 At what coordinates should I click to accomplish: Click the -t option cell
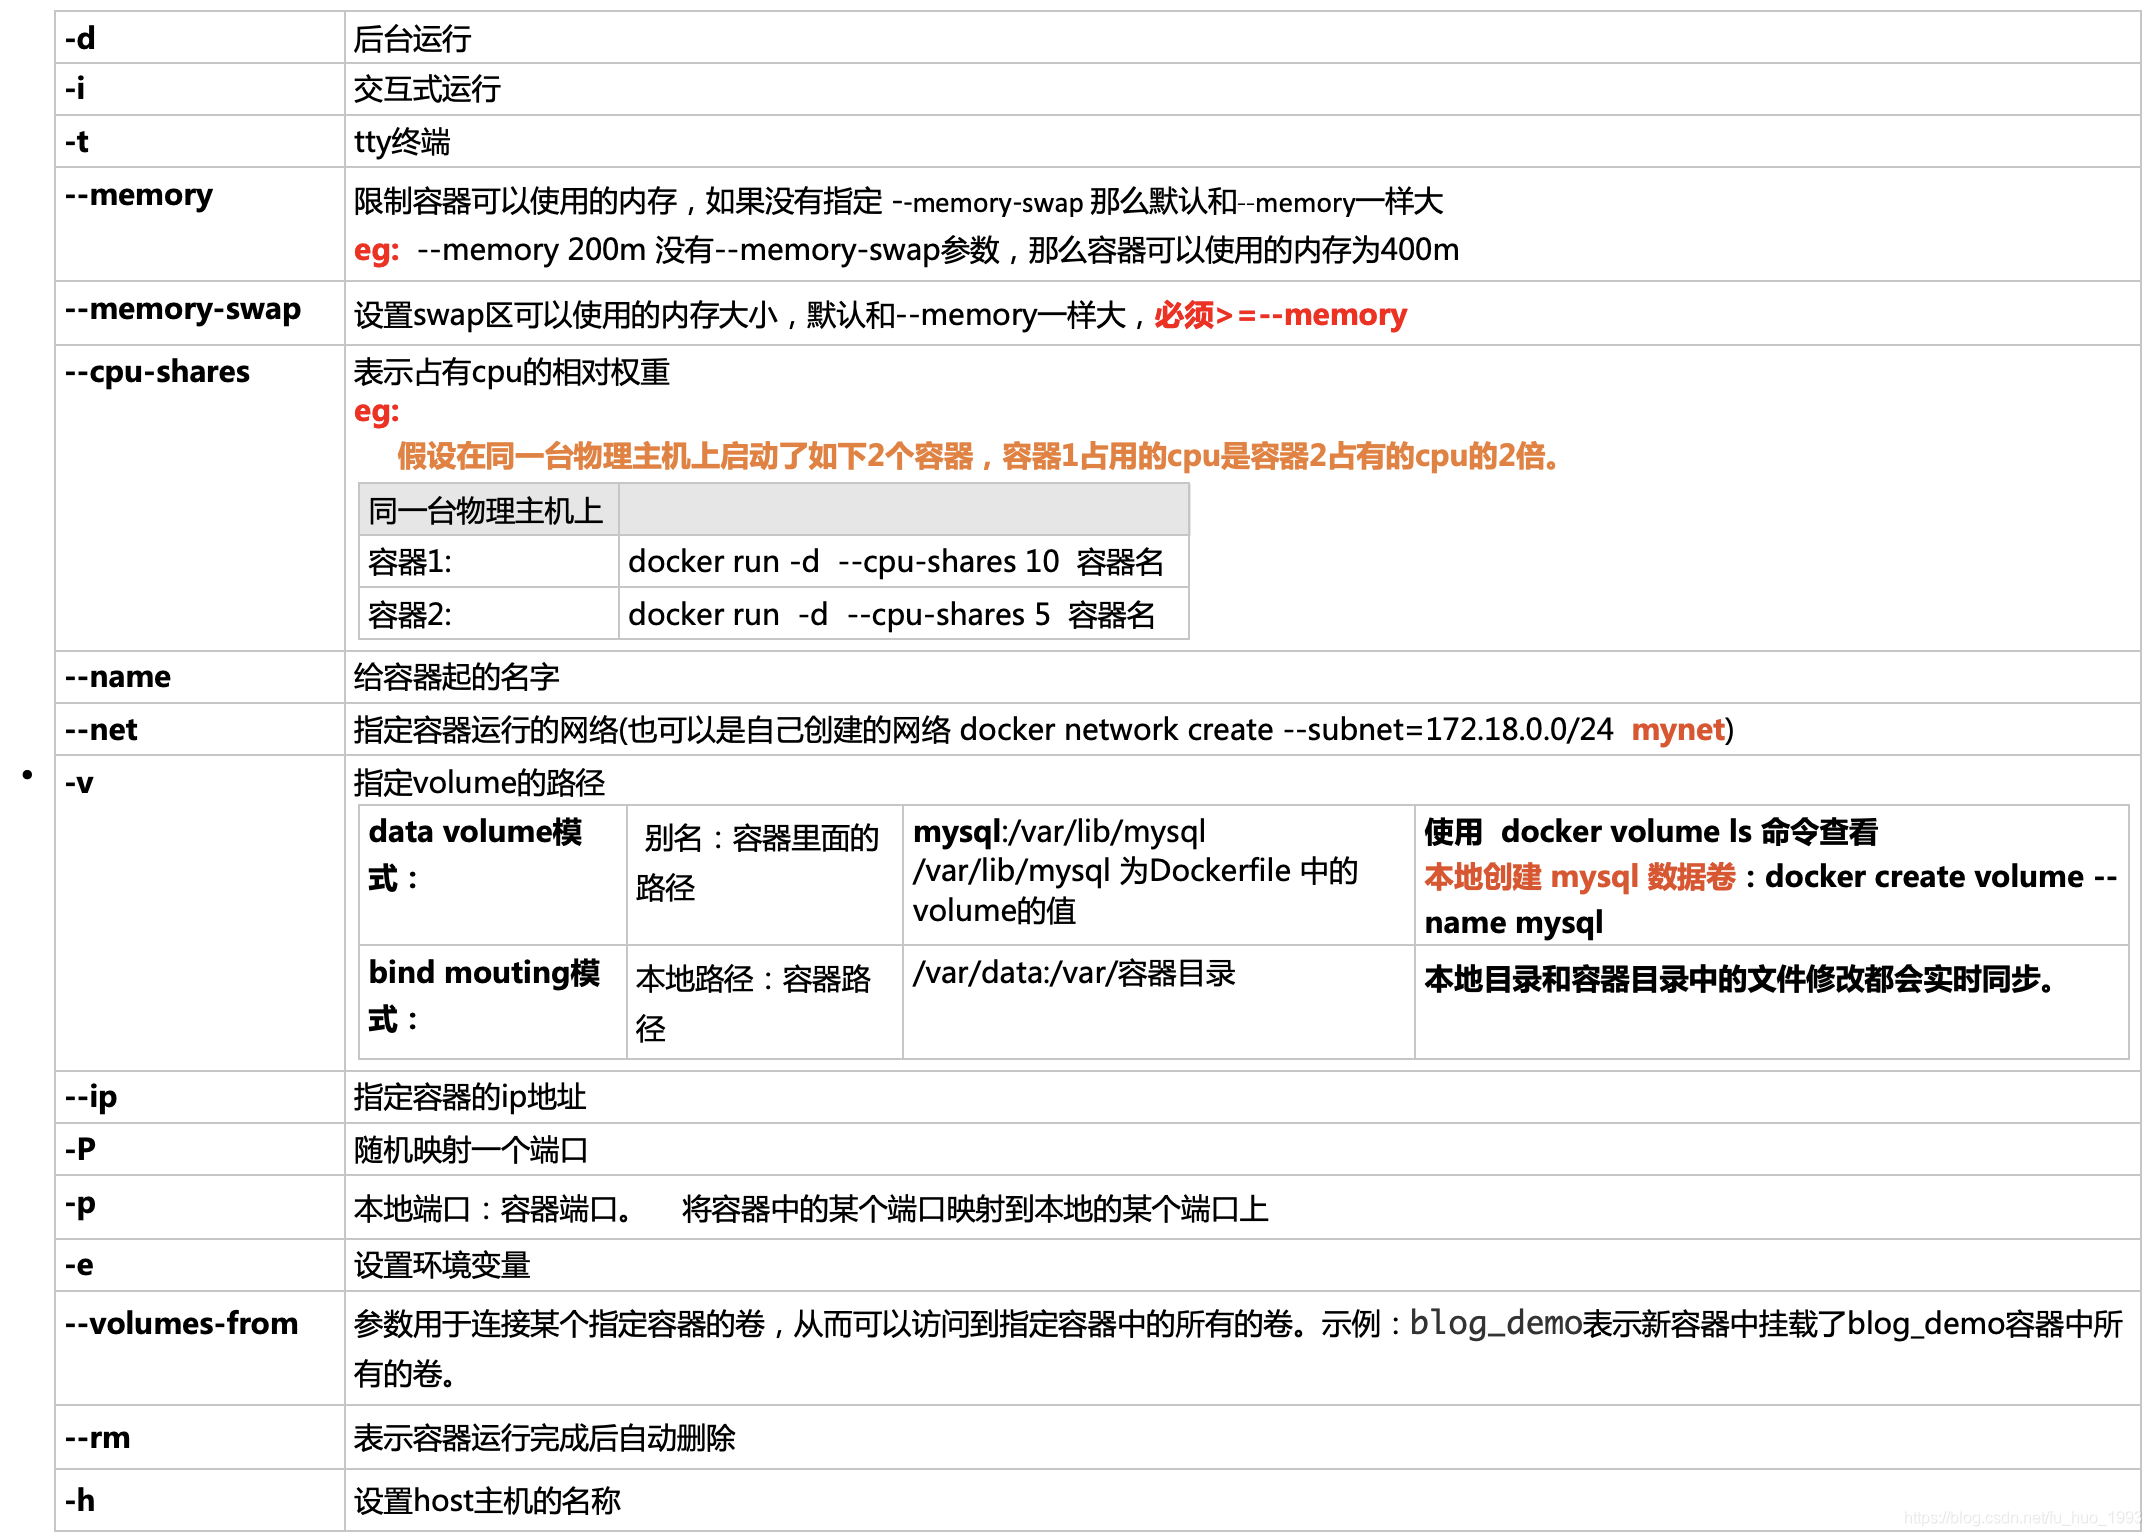(200, 141)
